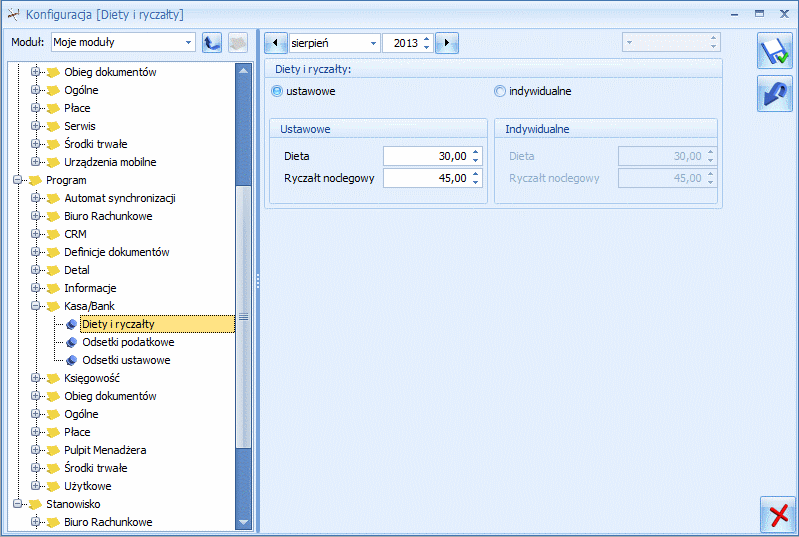Click the Księgowość folder icon
The height and width of the screenshot is (537, 799).
(53, 378)
